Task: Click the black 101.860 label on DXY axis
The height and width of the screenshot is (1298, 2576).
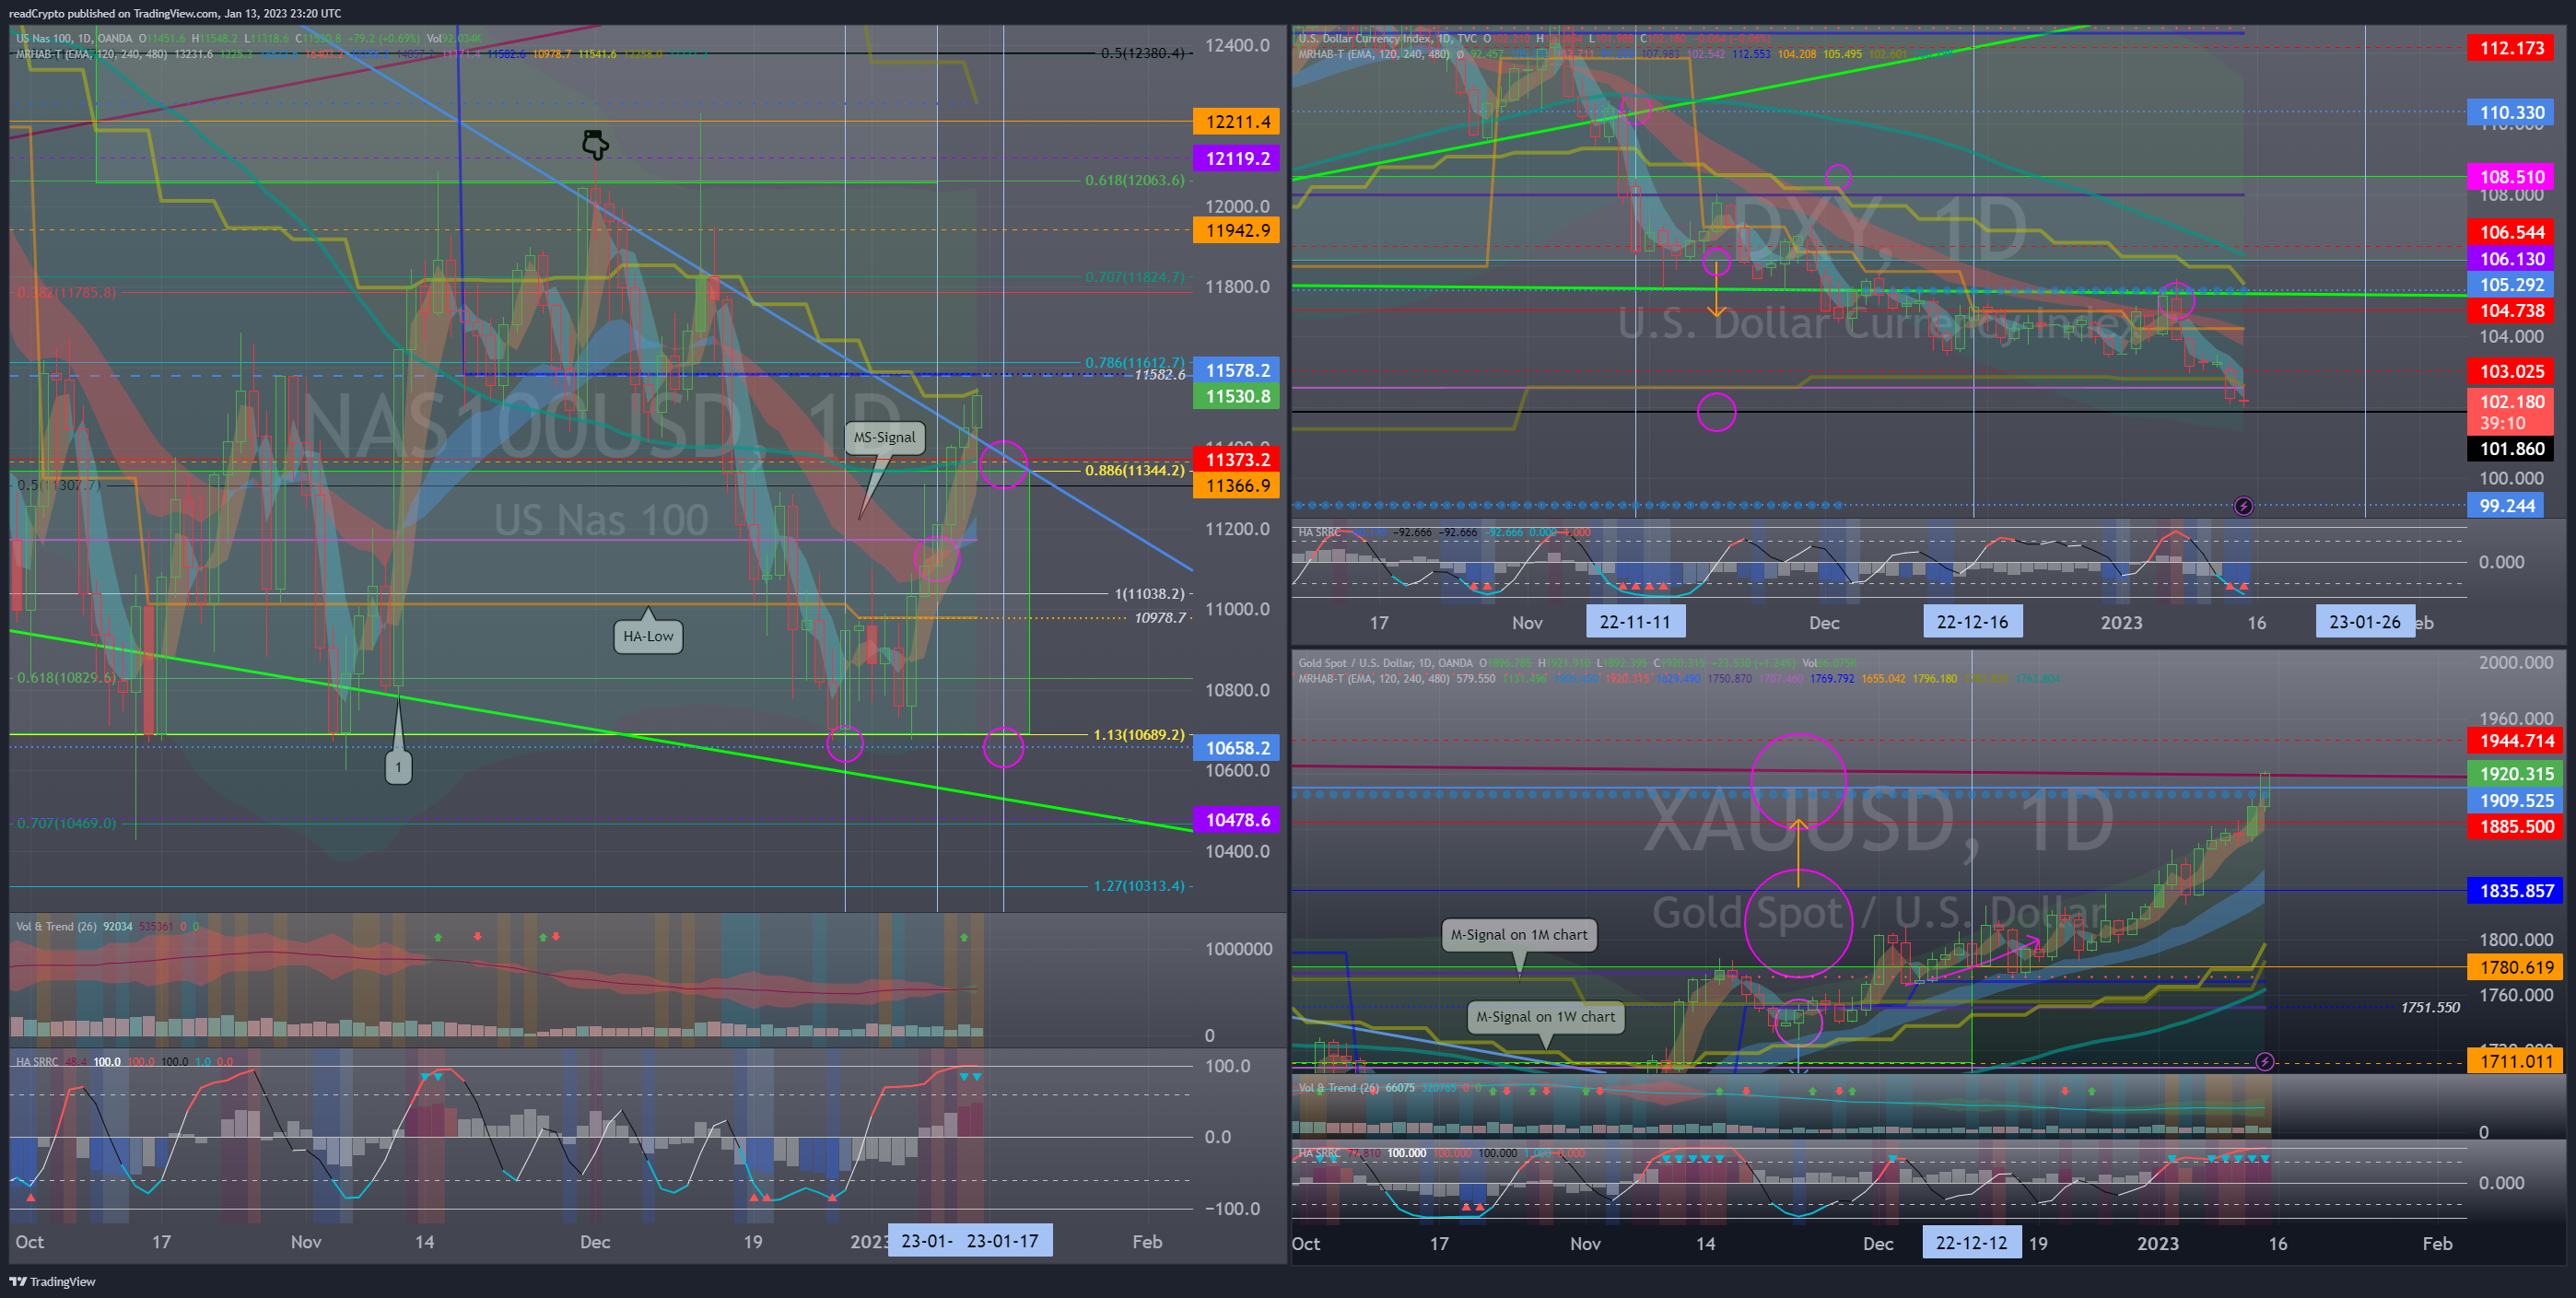Action: (2511, 449)
